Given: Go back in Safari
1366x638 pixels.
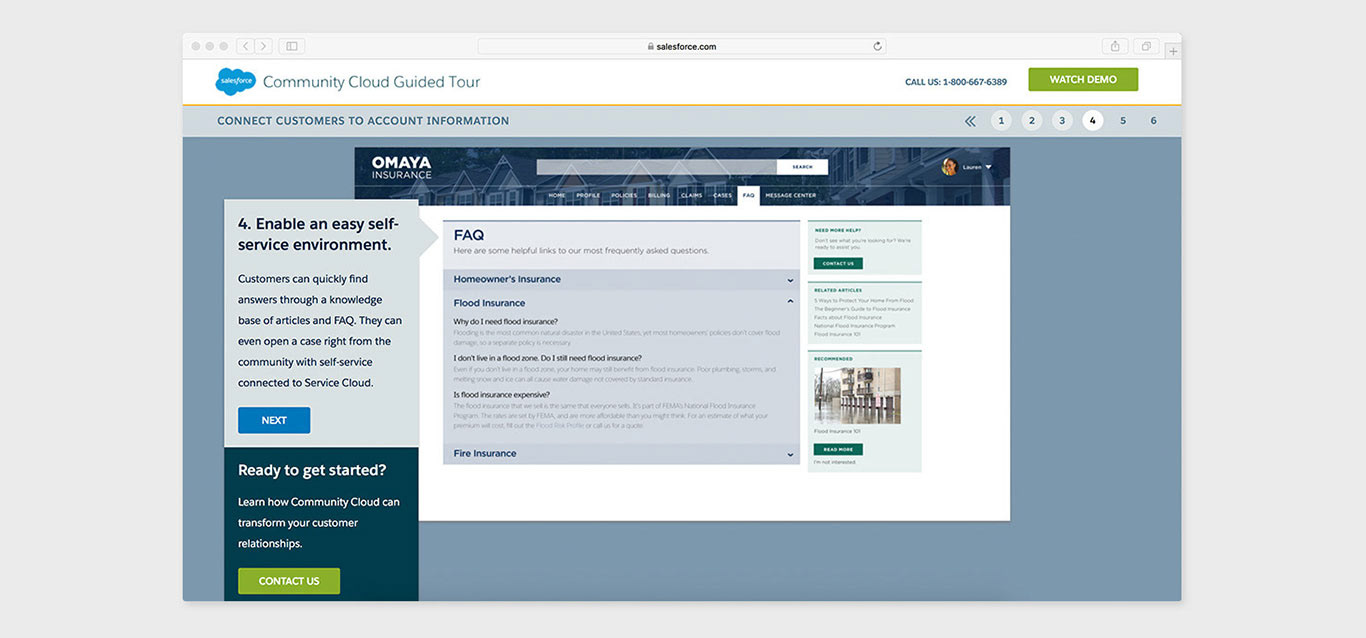Looking at the screenshot, I should (x=245, y=46).
